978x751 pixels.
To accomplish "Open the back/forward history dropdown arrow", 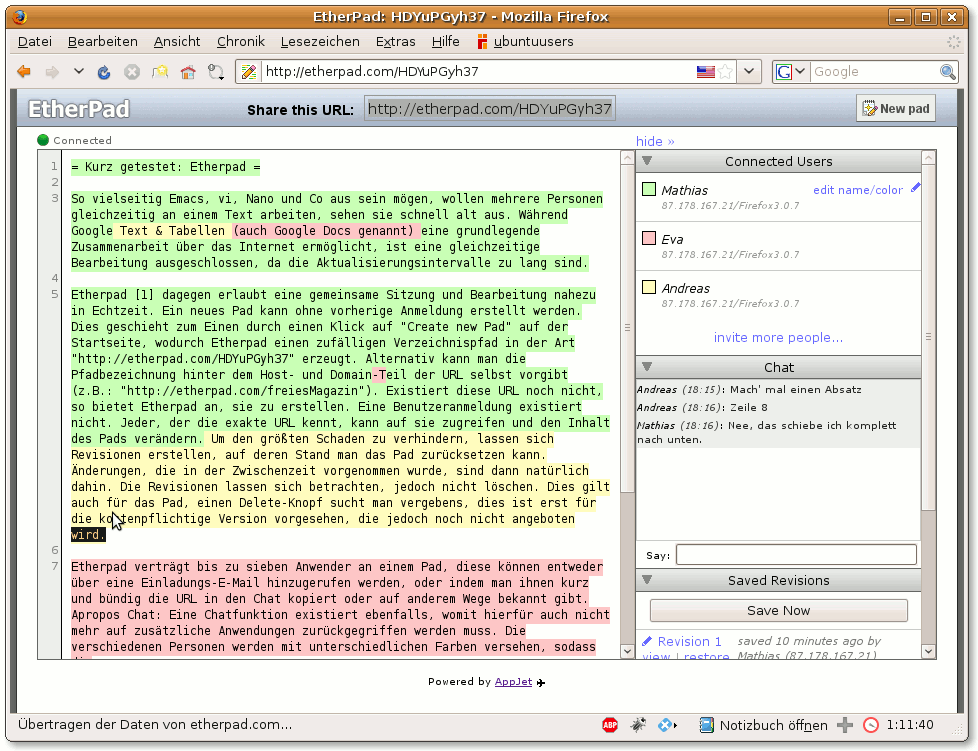I will point(79,72).
